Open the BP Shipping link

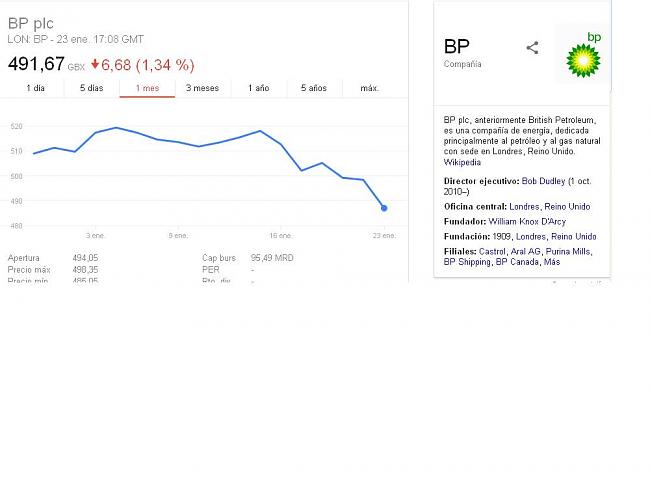click(x=467, y=262)
